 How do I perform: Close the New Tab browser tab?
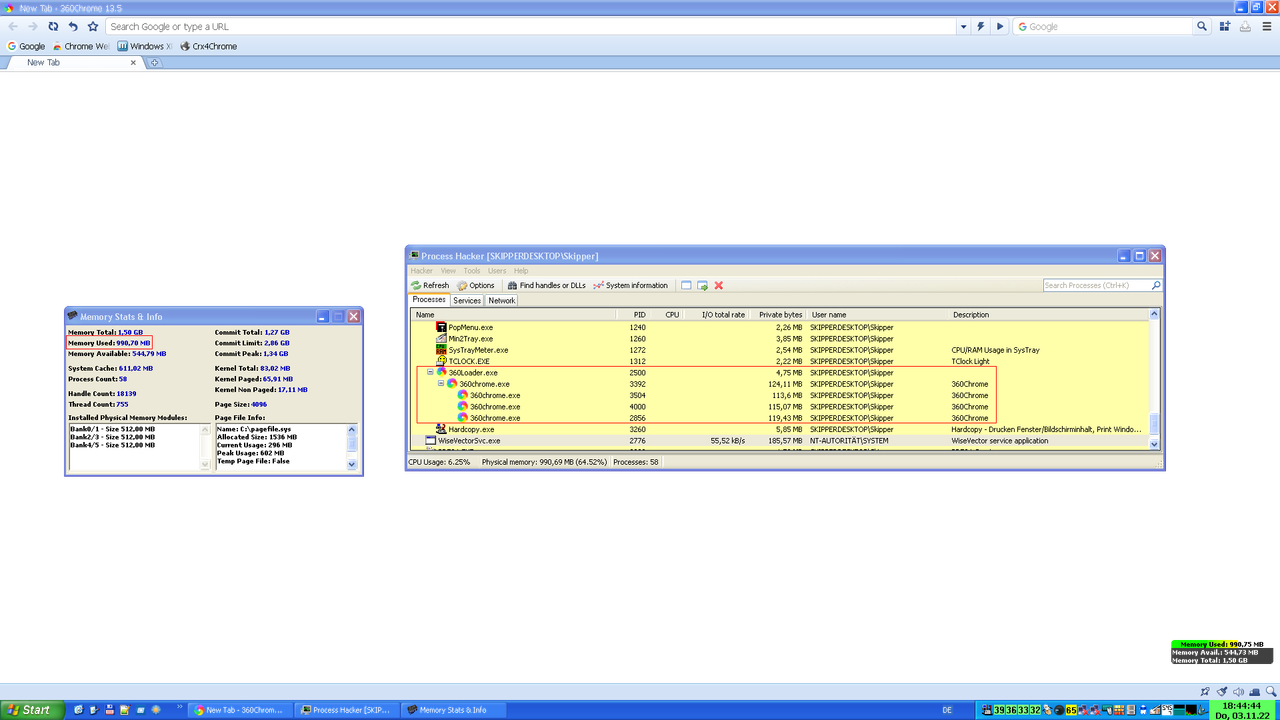pyautogui.click(x=133, y=62)
